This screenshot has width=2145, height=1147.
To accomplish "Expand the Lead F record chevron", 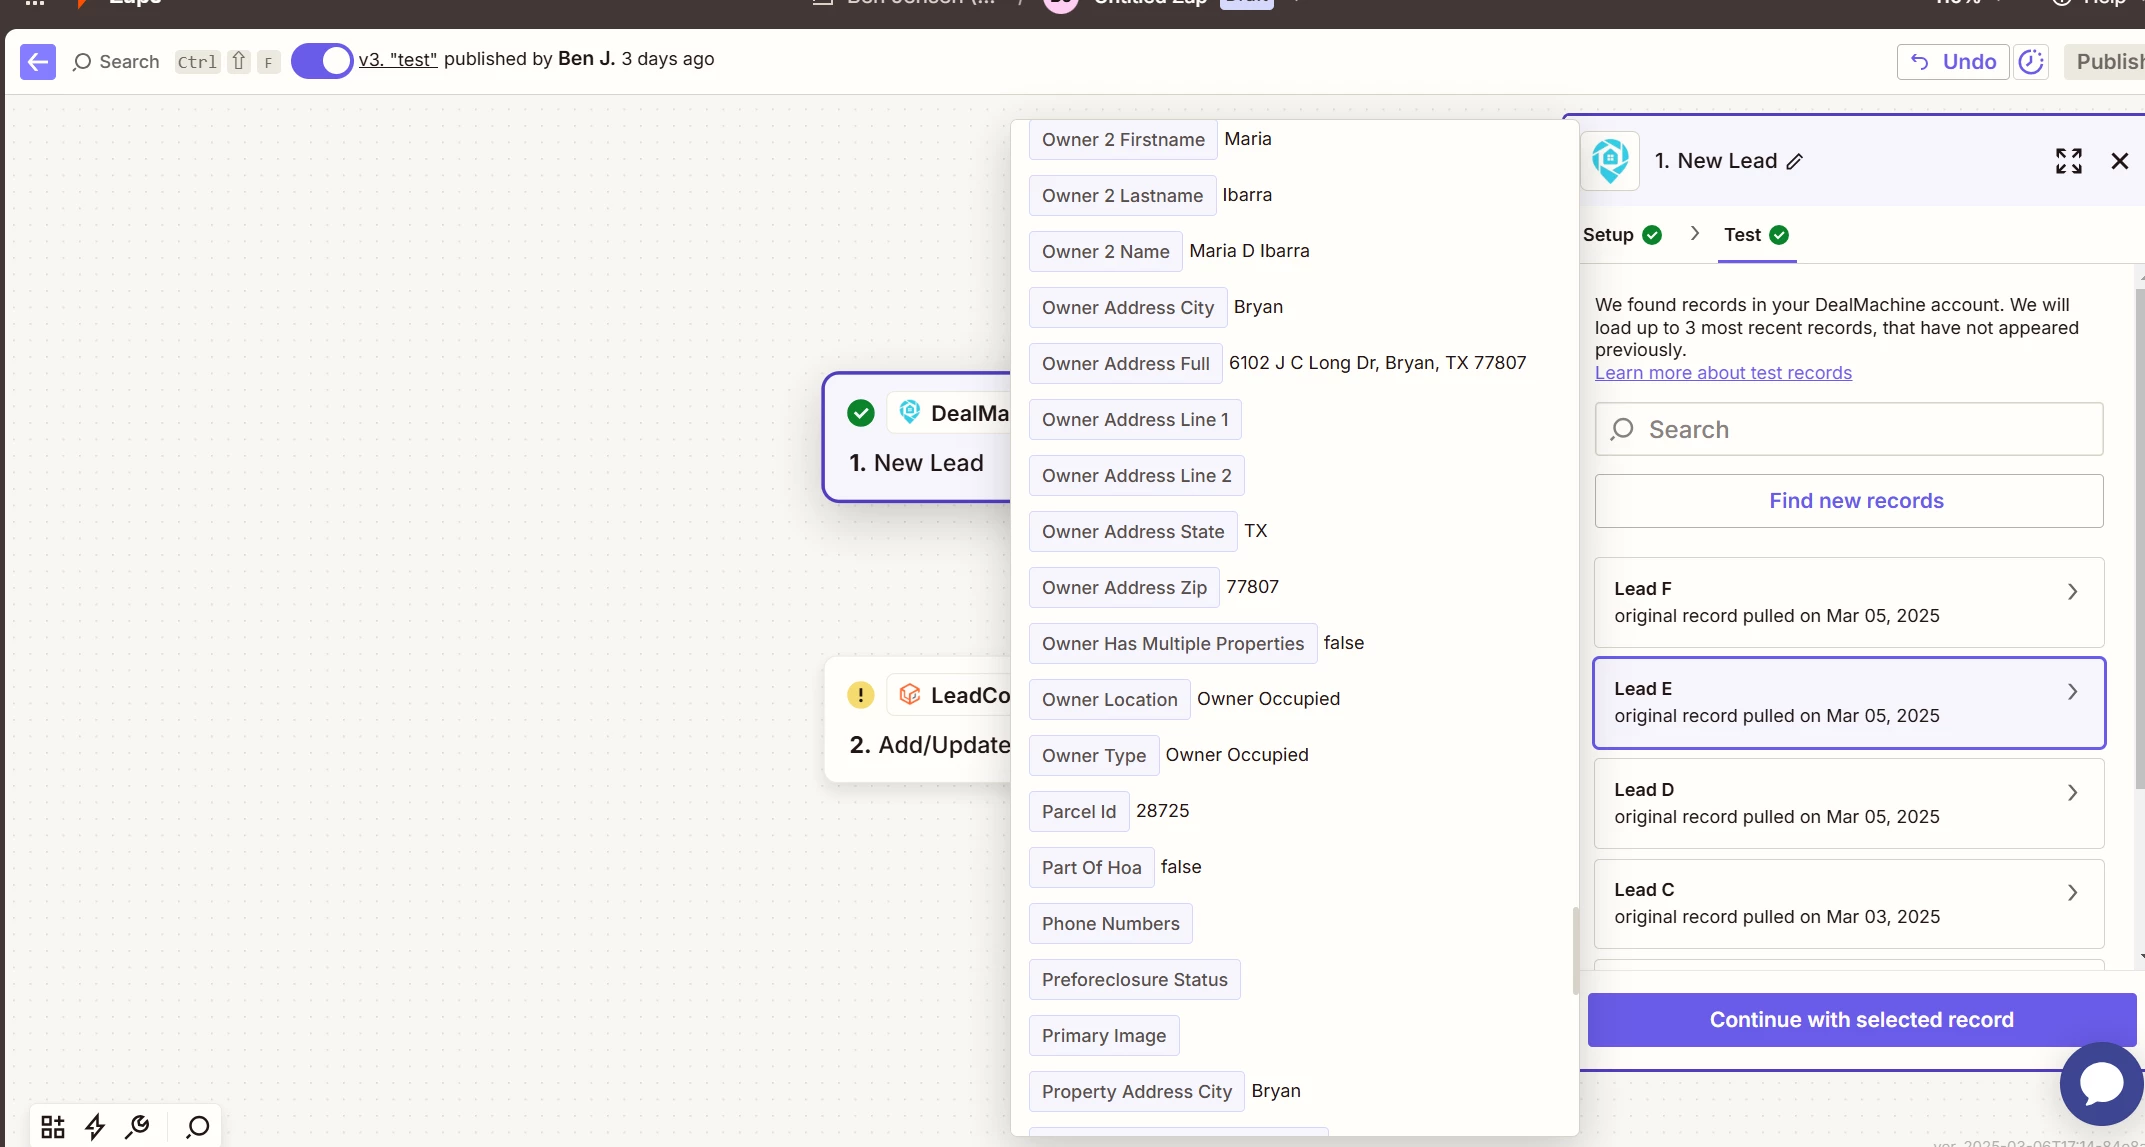I will coord(2072,592).
